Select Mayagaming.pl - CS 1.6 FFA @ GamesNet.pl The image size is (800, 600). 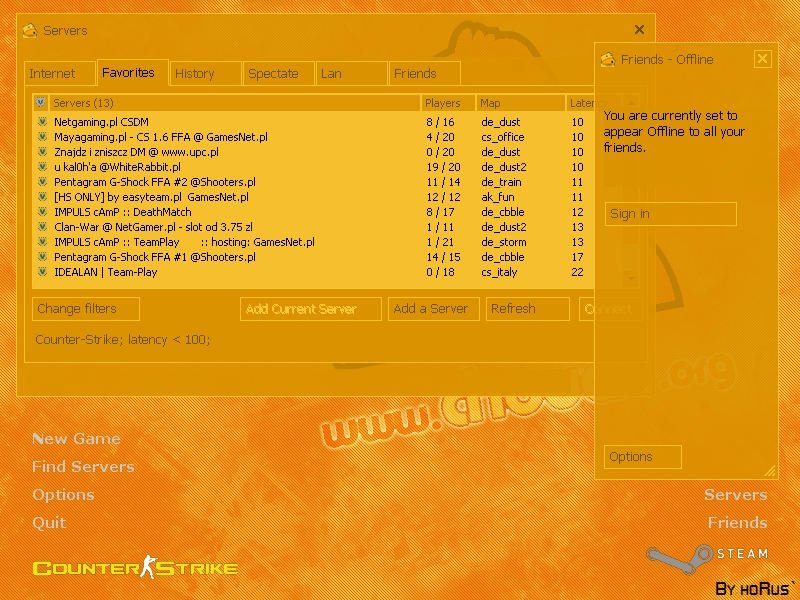click(x=161, y=137)
